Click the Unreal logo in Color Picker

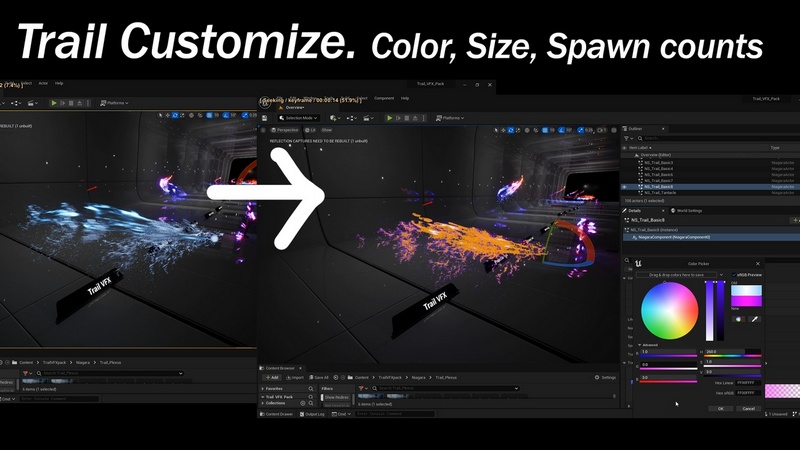(x=638, y=263)
